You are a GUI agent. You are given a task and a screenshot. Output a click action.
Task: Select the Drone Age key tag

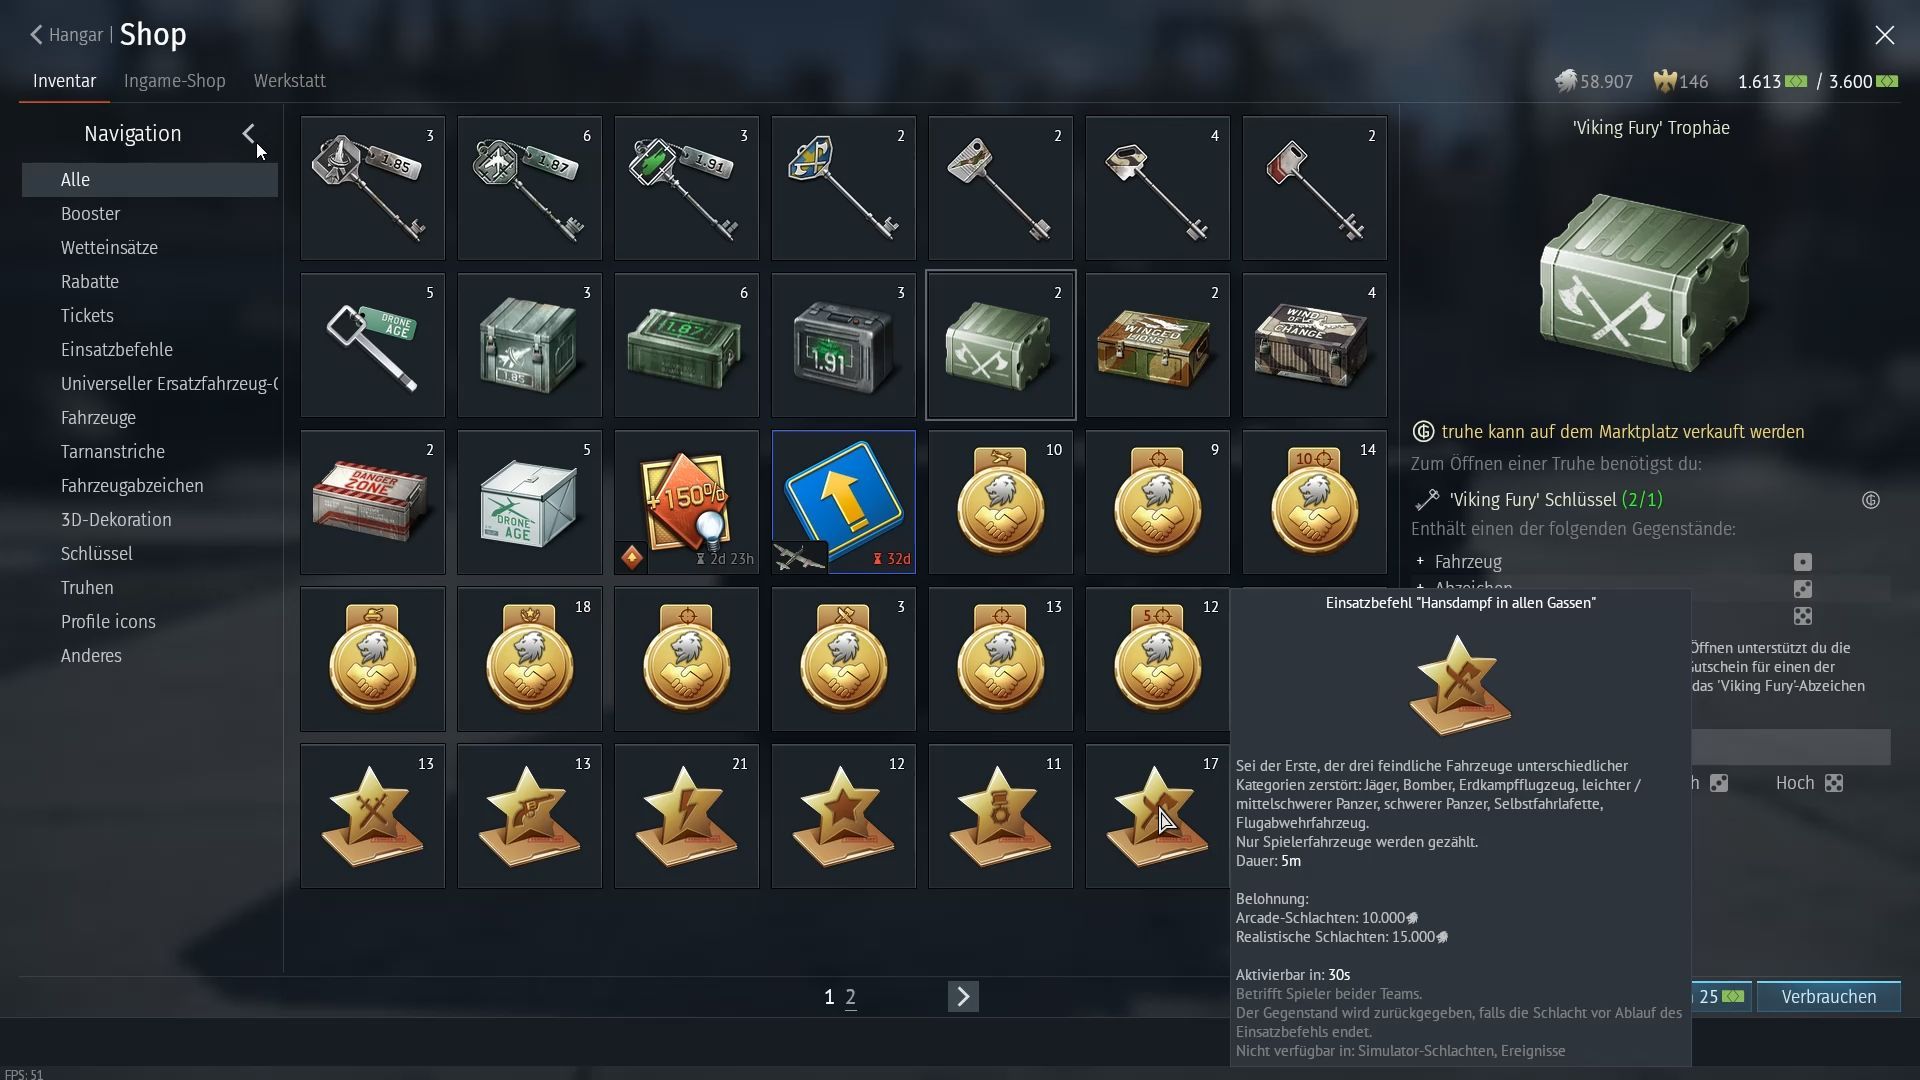[372, 345]
